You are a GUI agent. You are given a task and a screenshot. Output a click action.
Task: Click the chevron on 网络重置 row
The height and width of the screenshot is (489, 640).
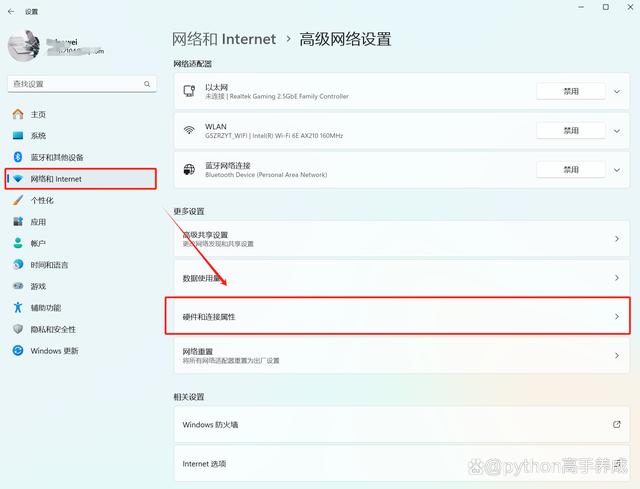pos(617,356)
